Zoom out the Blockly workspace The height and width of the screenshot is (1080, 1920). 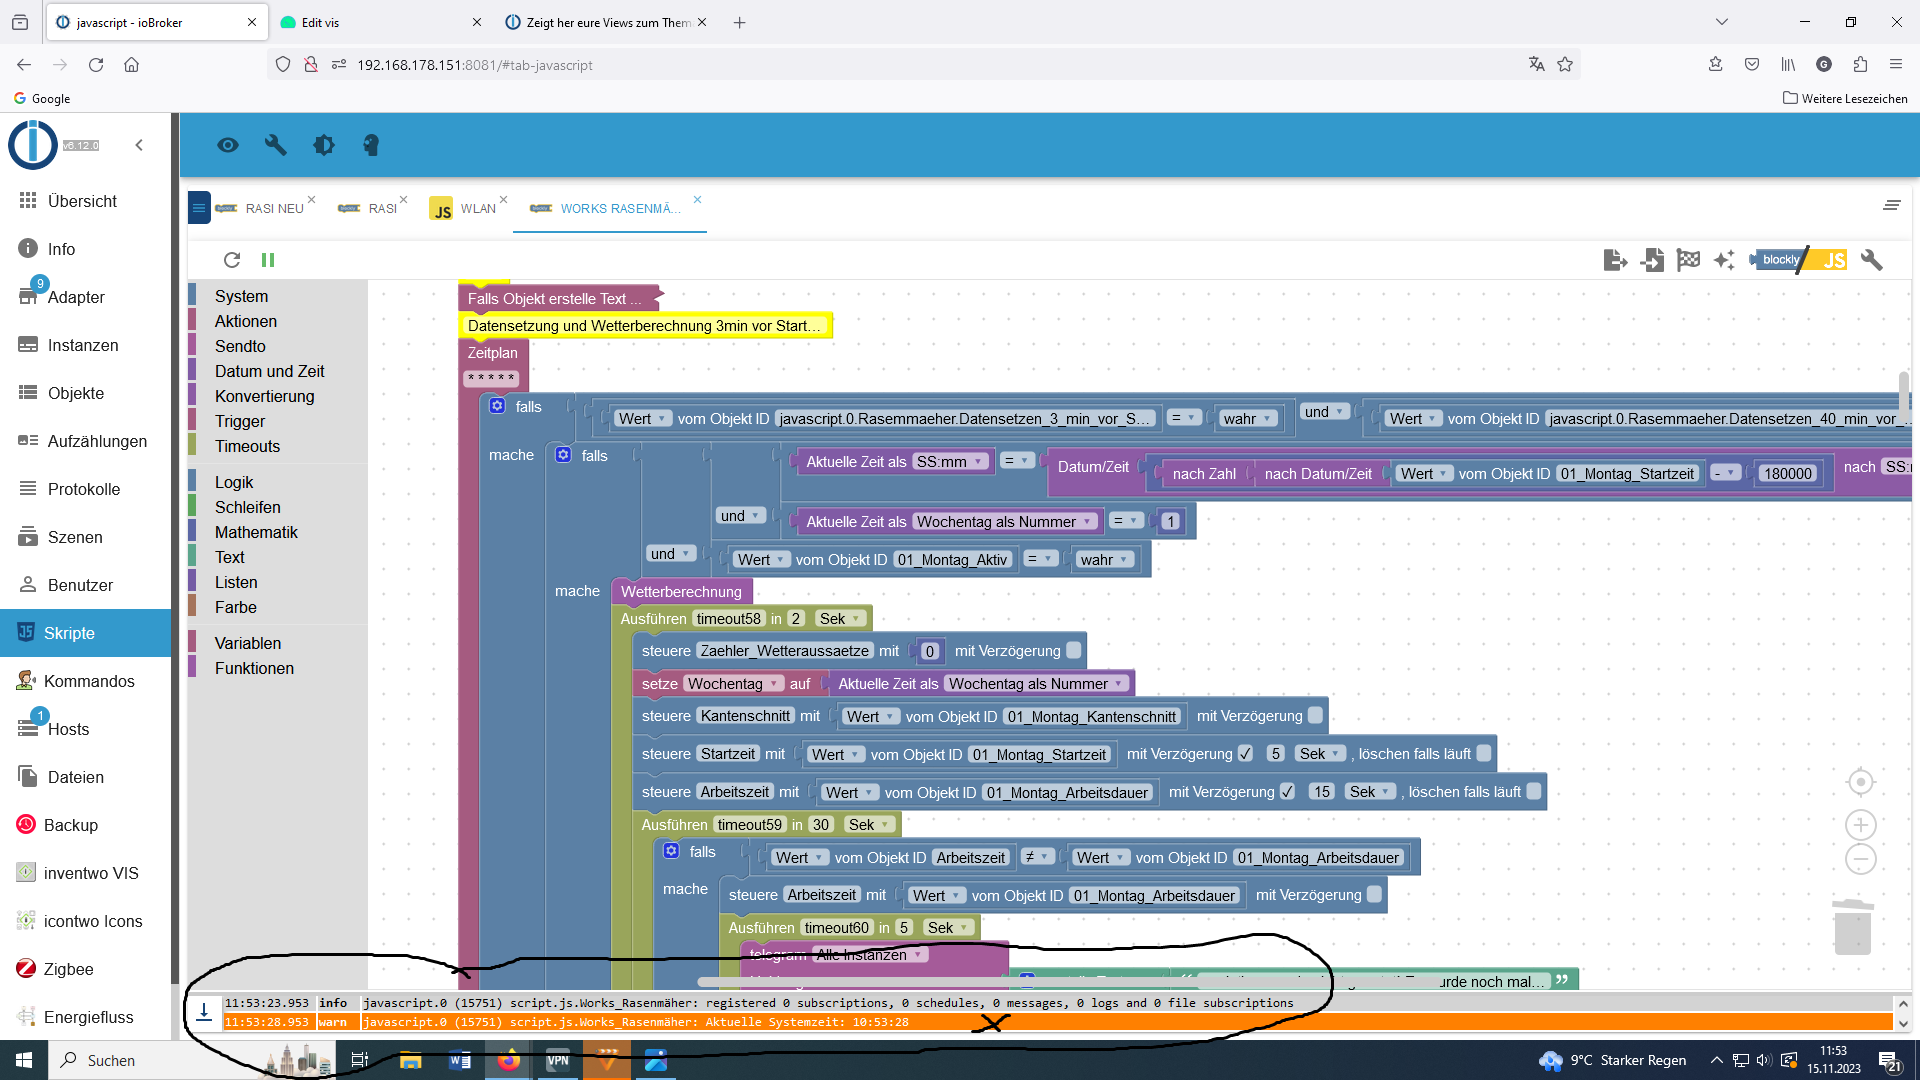1860,859
